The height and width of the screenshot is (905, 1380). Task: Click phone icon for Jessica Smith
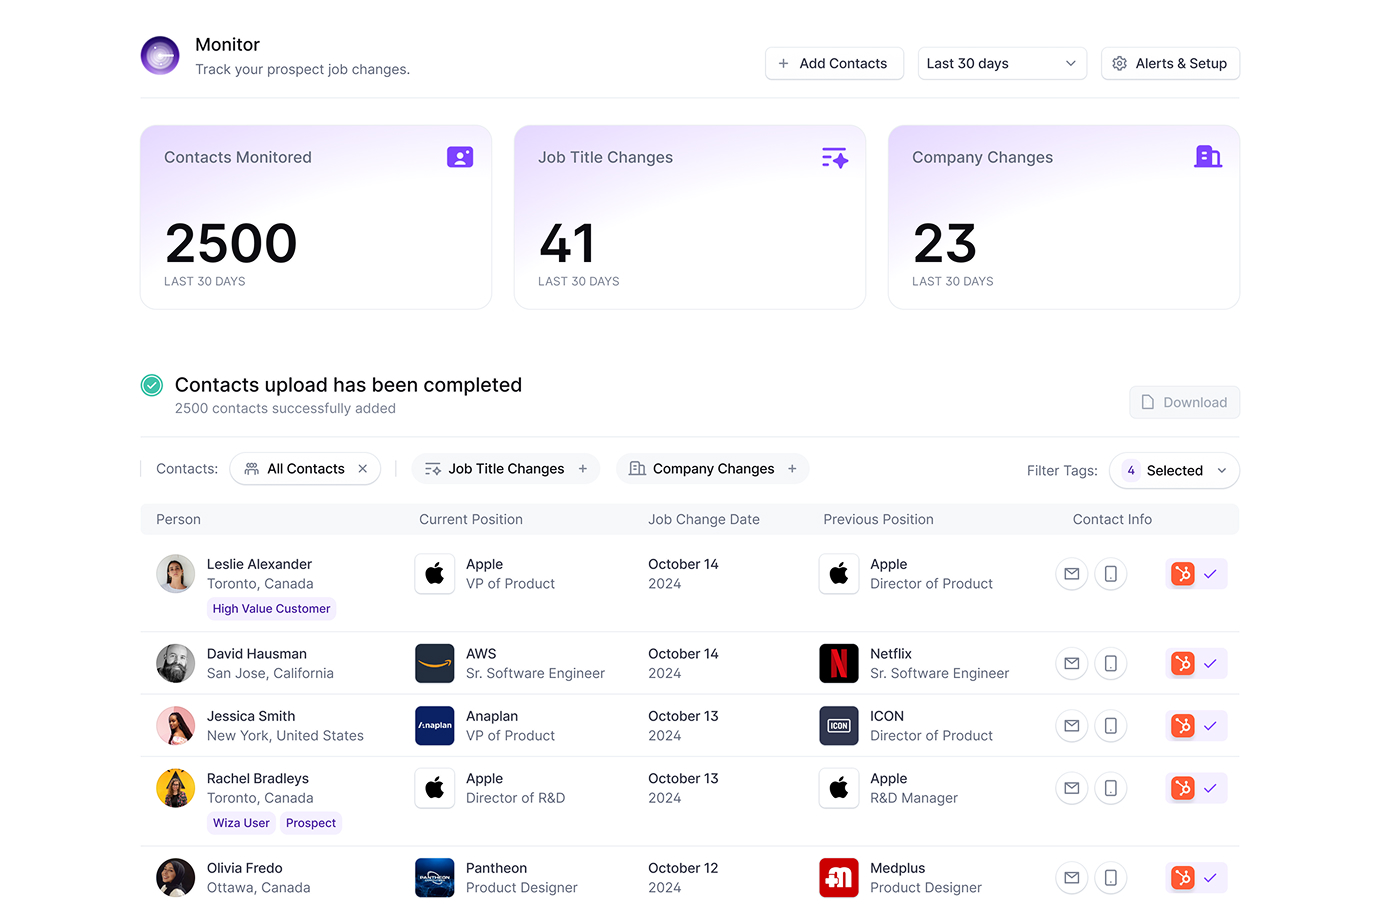[1111, 726]
